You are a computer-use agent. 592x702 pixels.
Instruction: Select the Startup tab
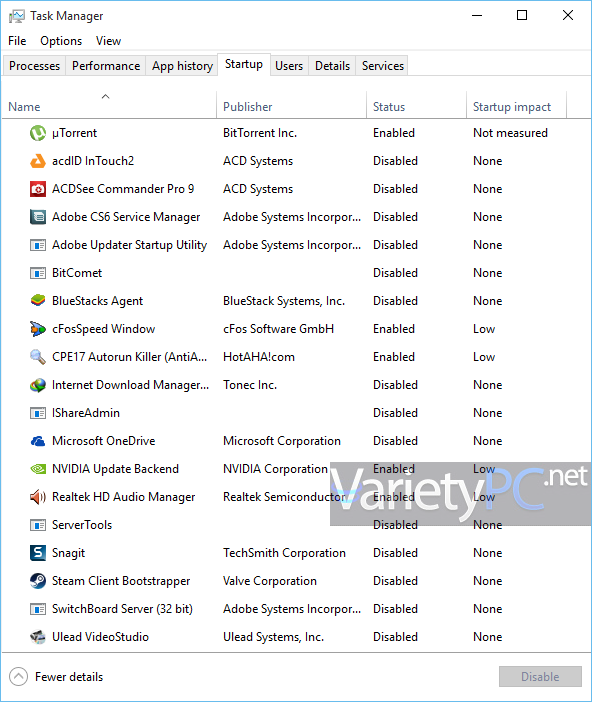point(244,64)
